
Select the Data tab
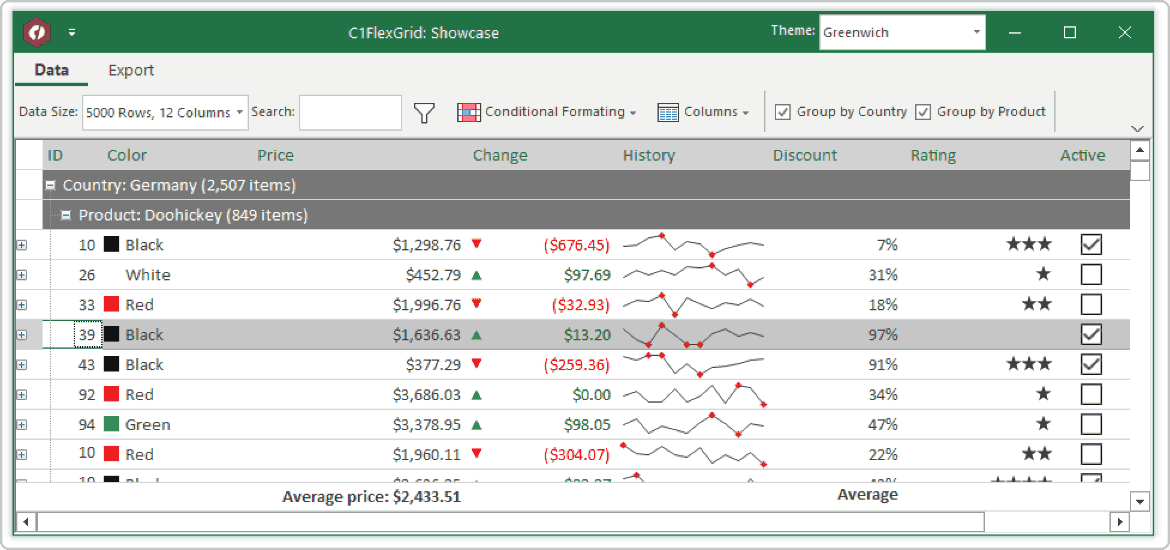52,70
